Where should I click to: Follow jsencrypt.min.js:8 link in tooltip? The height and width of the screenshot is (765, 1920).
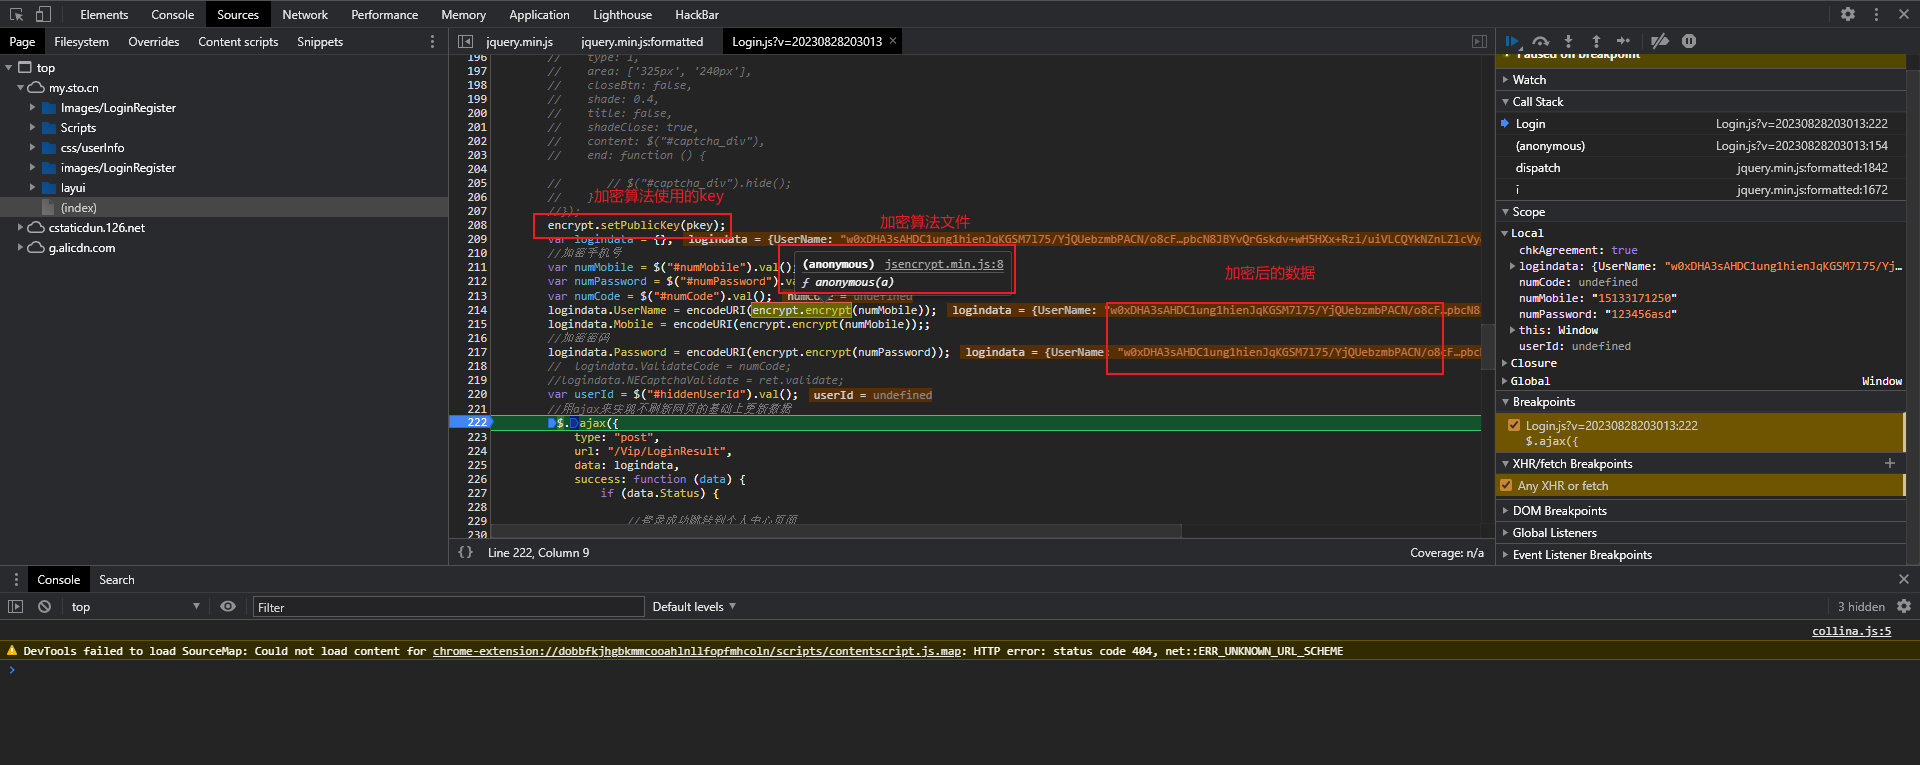point(944,264)
